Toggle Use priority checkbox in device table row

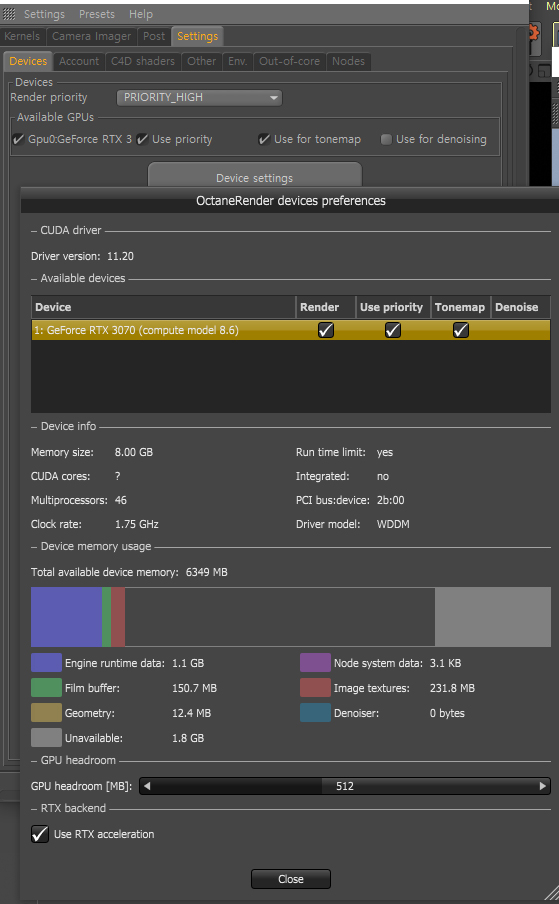[x=392, y=330]
